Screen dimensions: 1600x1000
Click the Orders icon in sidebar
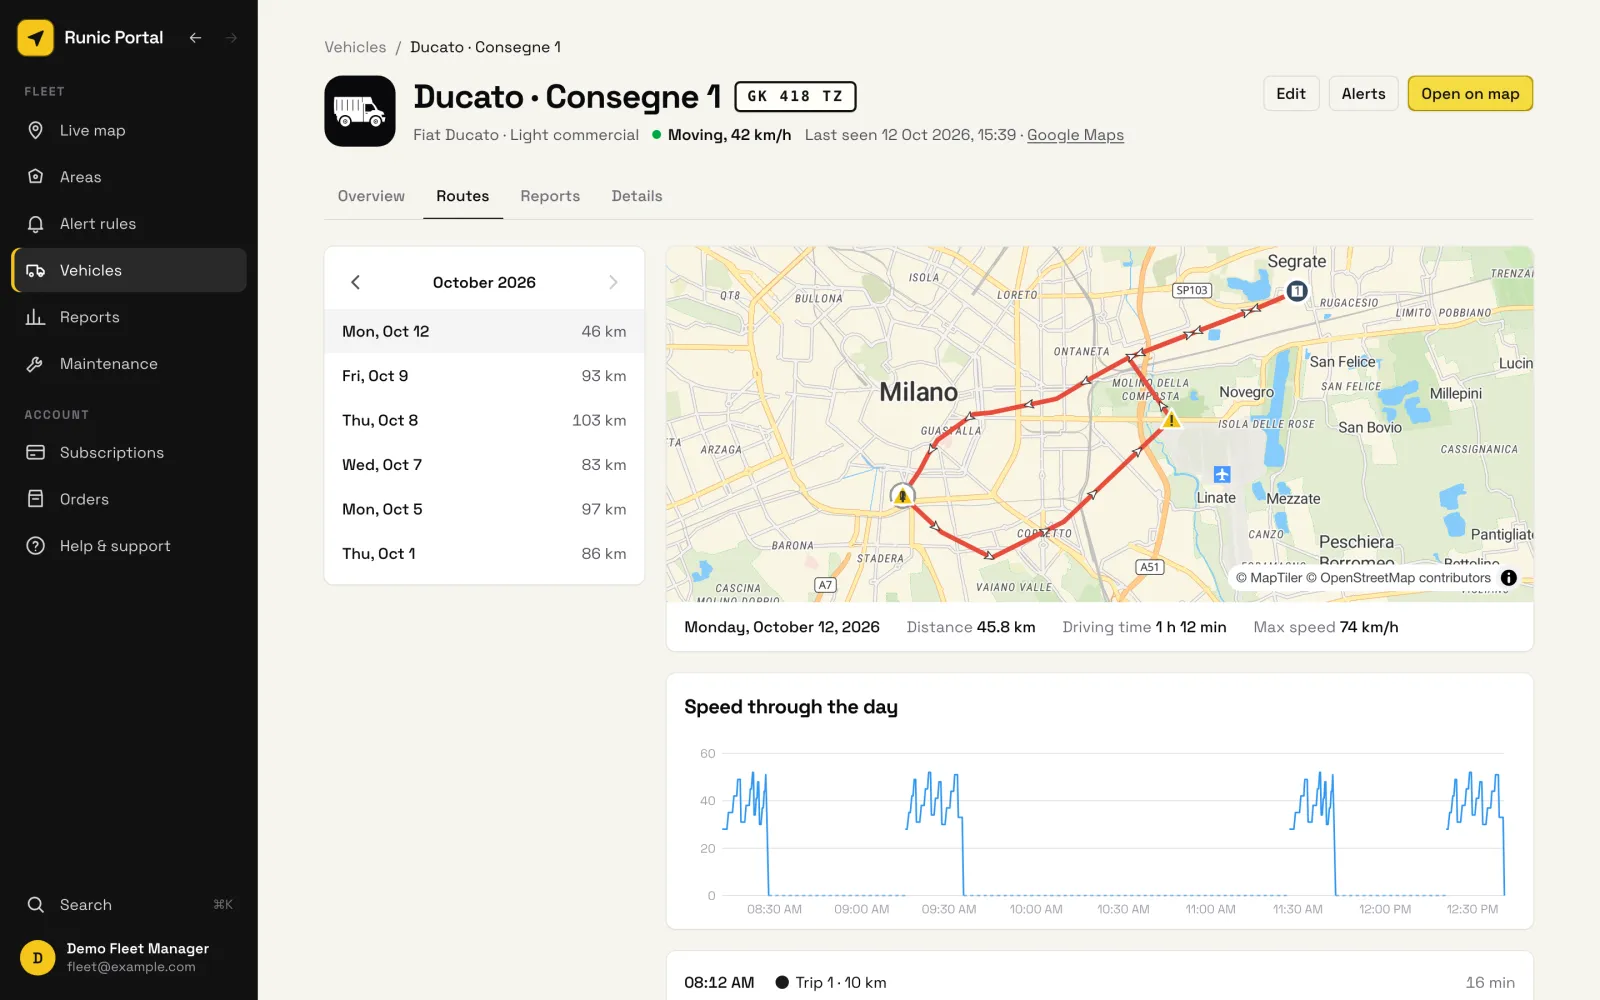[x=36, y=499]
